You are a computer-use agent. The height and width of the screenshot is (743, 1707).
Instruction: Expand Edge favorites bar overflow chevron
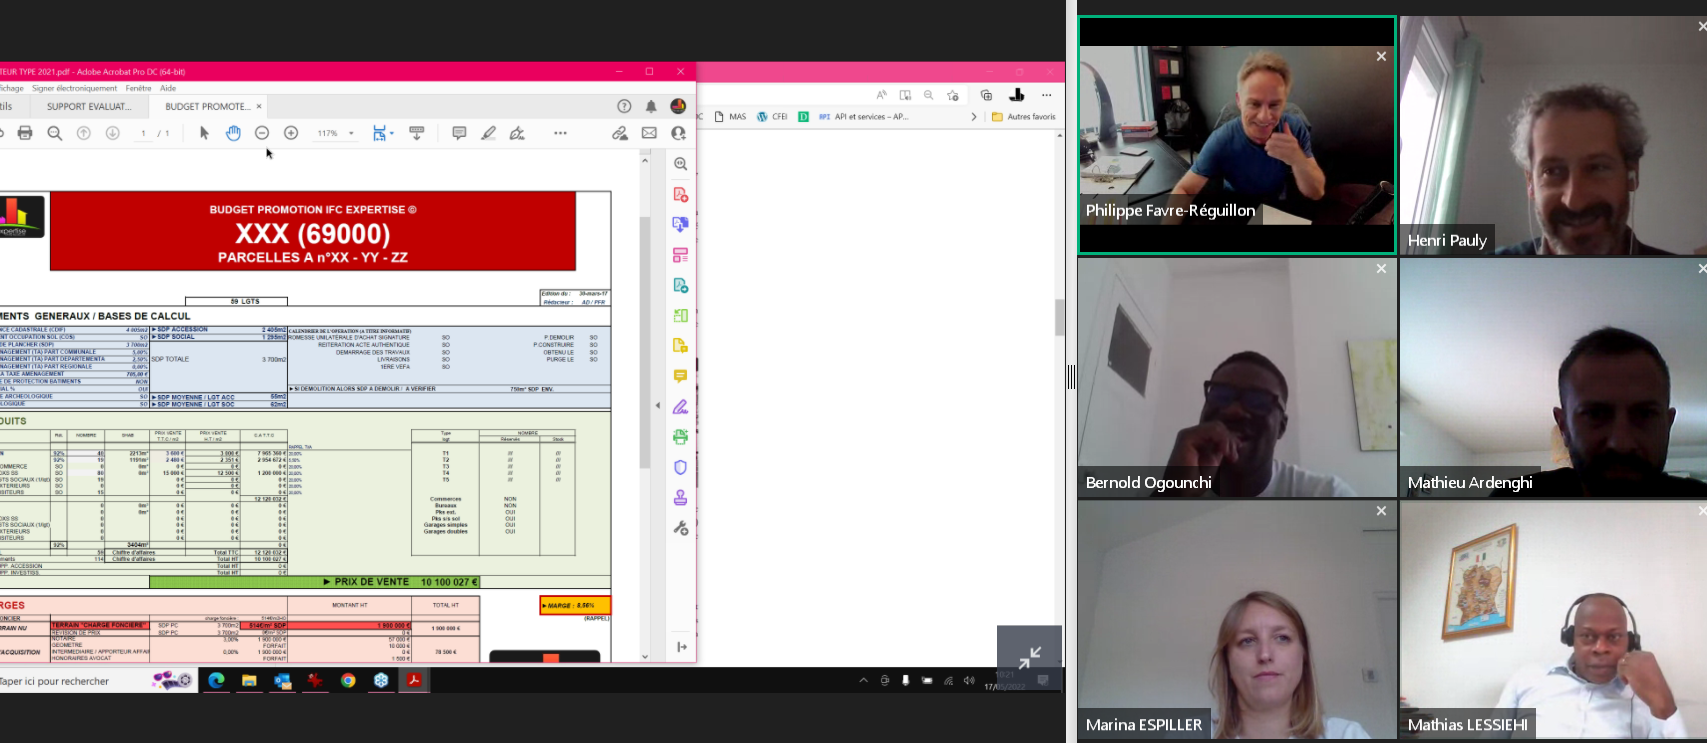coord(974,117)
